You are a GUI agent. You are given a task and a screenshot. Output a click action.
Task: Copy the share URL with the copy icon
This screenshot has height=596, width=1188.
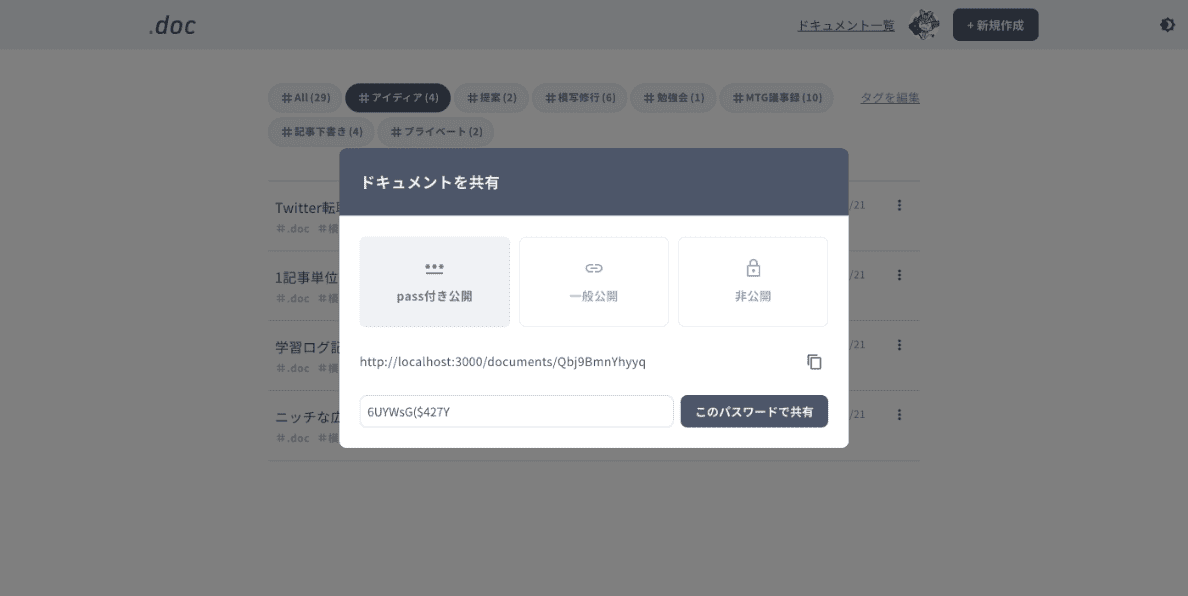(814, 362)
